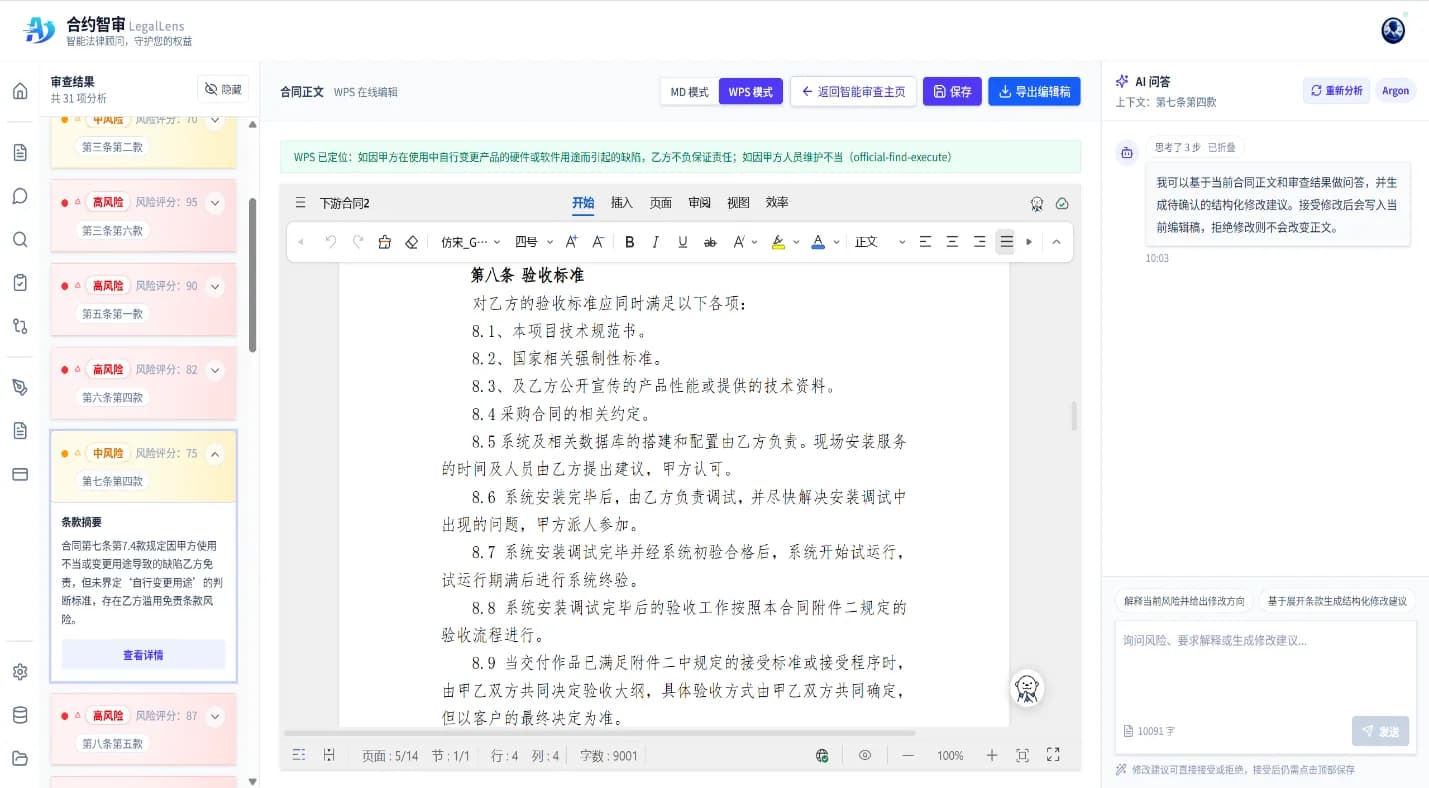This screenshot has width=1429, height=788.
Task: Align text left in toolbar
Action: [925, 242]
